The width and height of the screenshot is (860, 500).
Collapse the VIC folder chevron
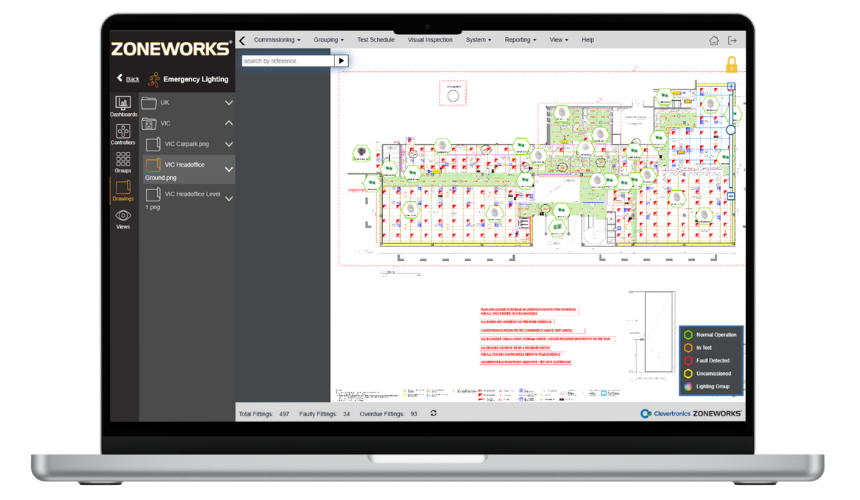point(229,123)
